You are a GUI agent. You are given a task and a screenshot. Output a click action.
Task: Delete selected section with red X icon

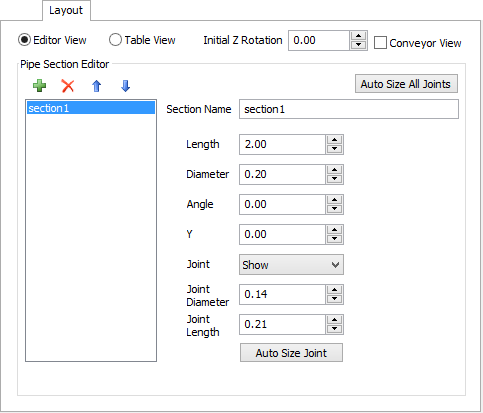point(68,86)
